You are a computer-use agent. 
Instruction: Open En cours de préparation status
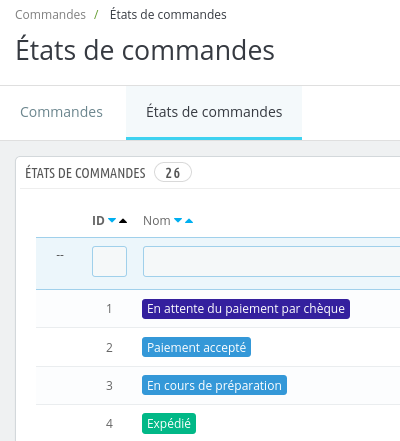click(214, 385)
